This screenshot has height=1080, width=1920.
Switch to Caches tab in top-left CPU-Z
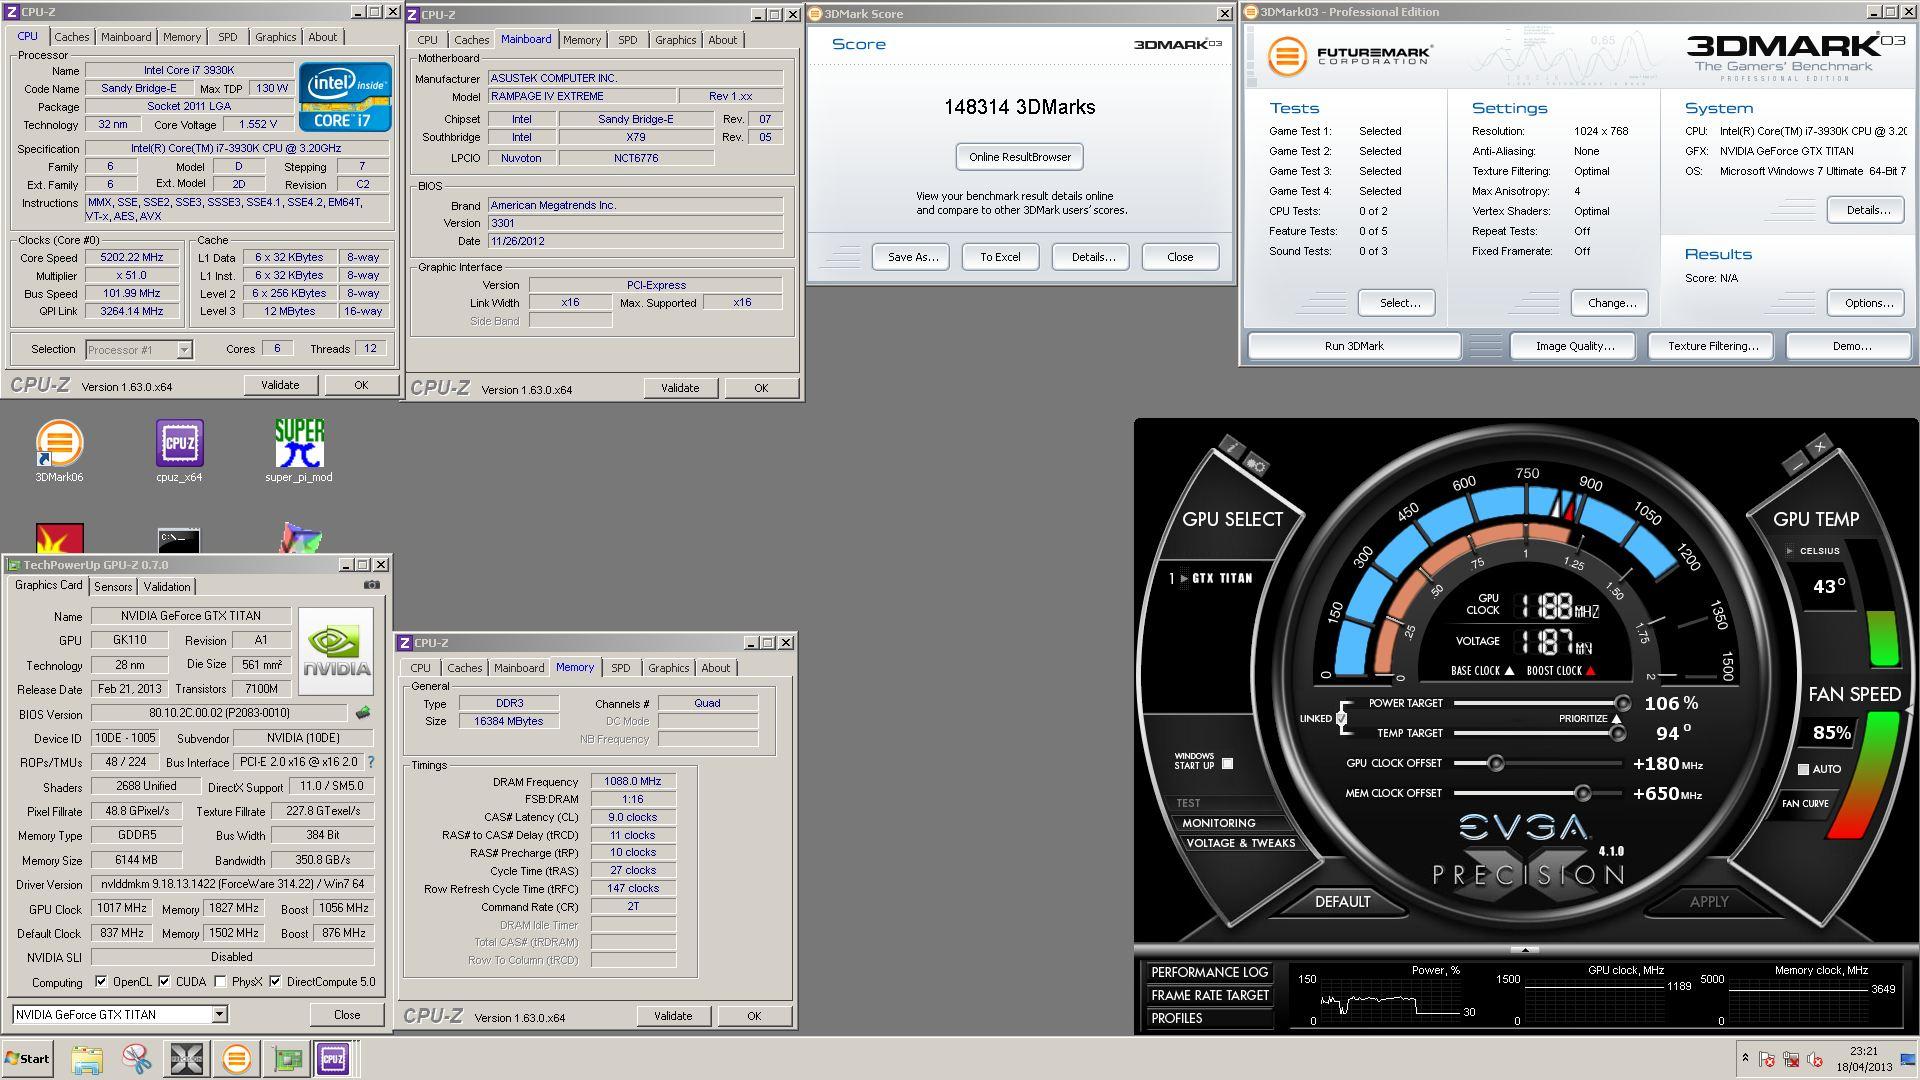(71, 37)
